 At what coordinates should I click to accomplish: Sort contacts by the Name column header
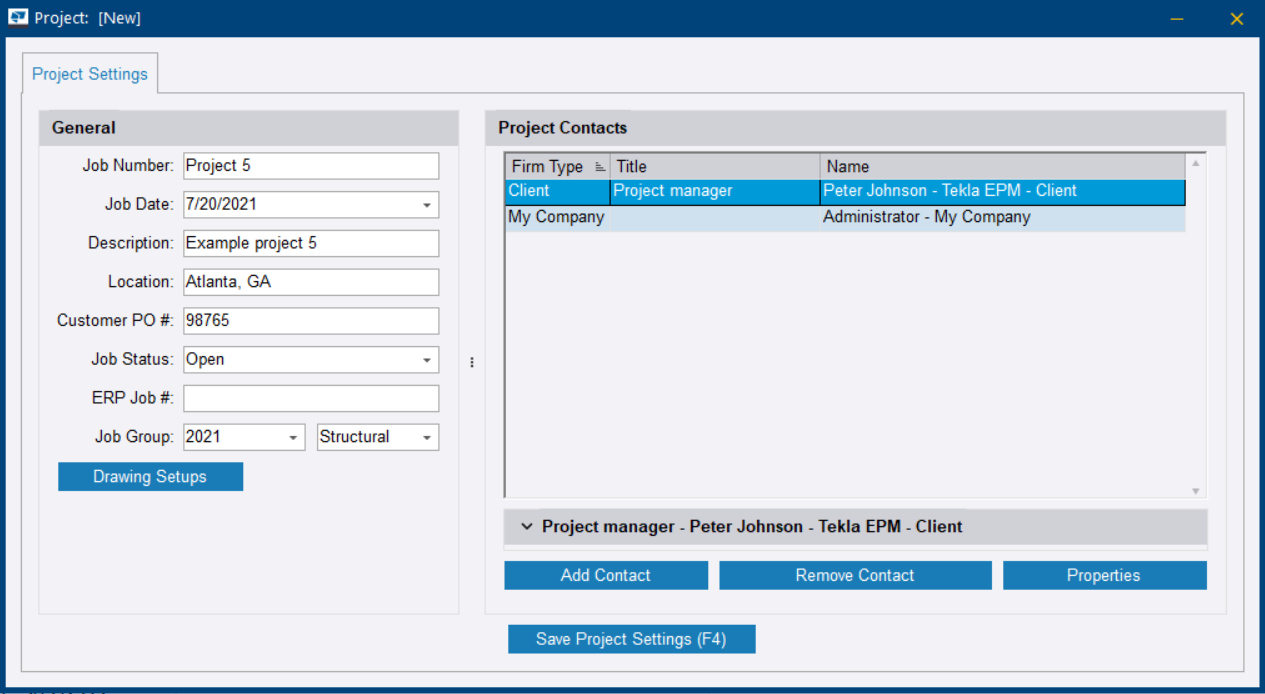(1000, 167)
